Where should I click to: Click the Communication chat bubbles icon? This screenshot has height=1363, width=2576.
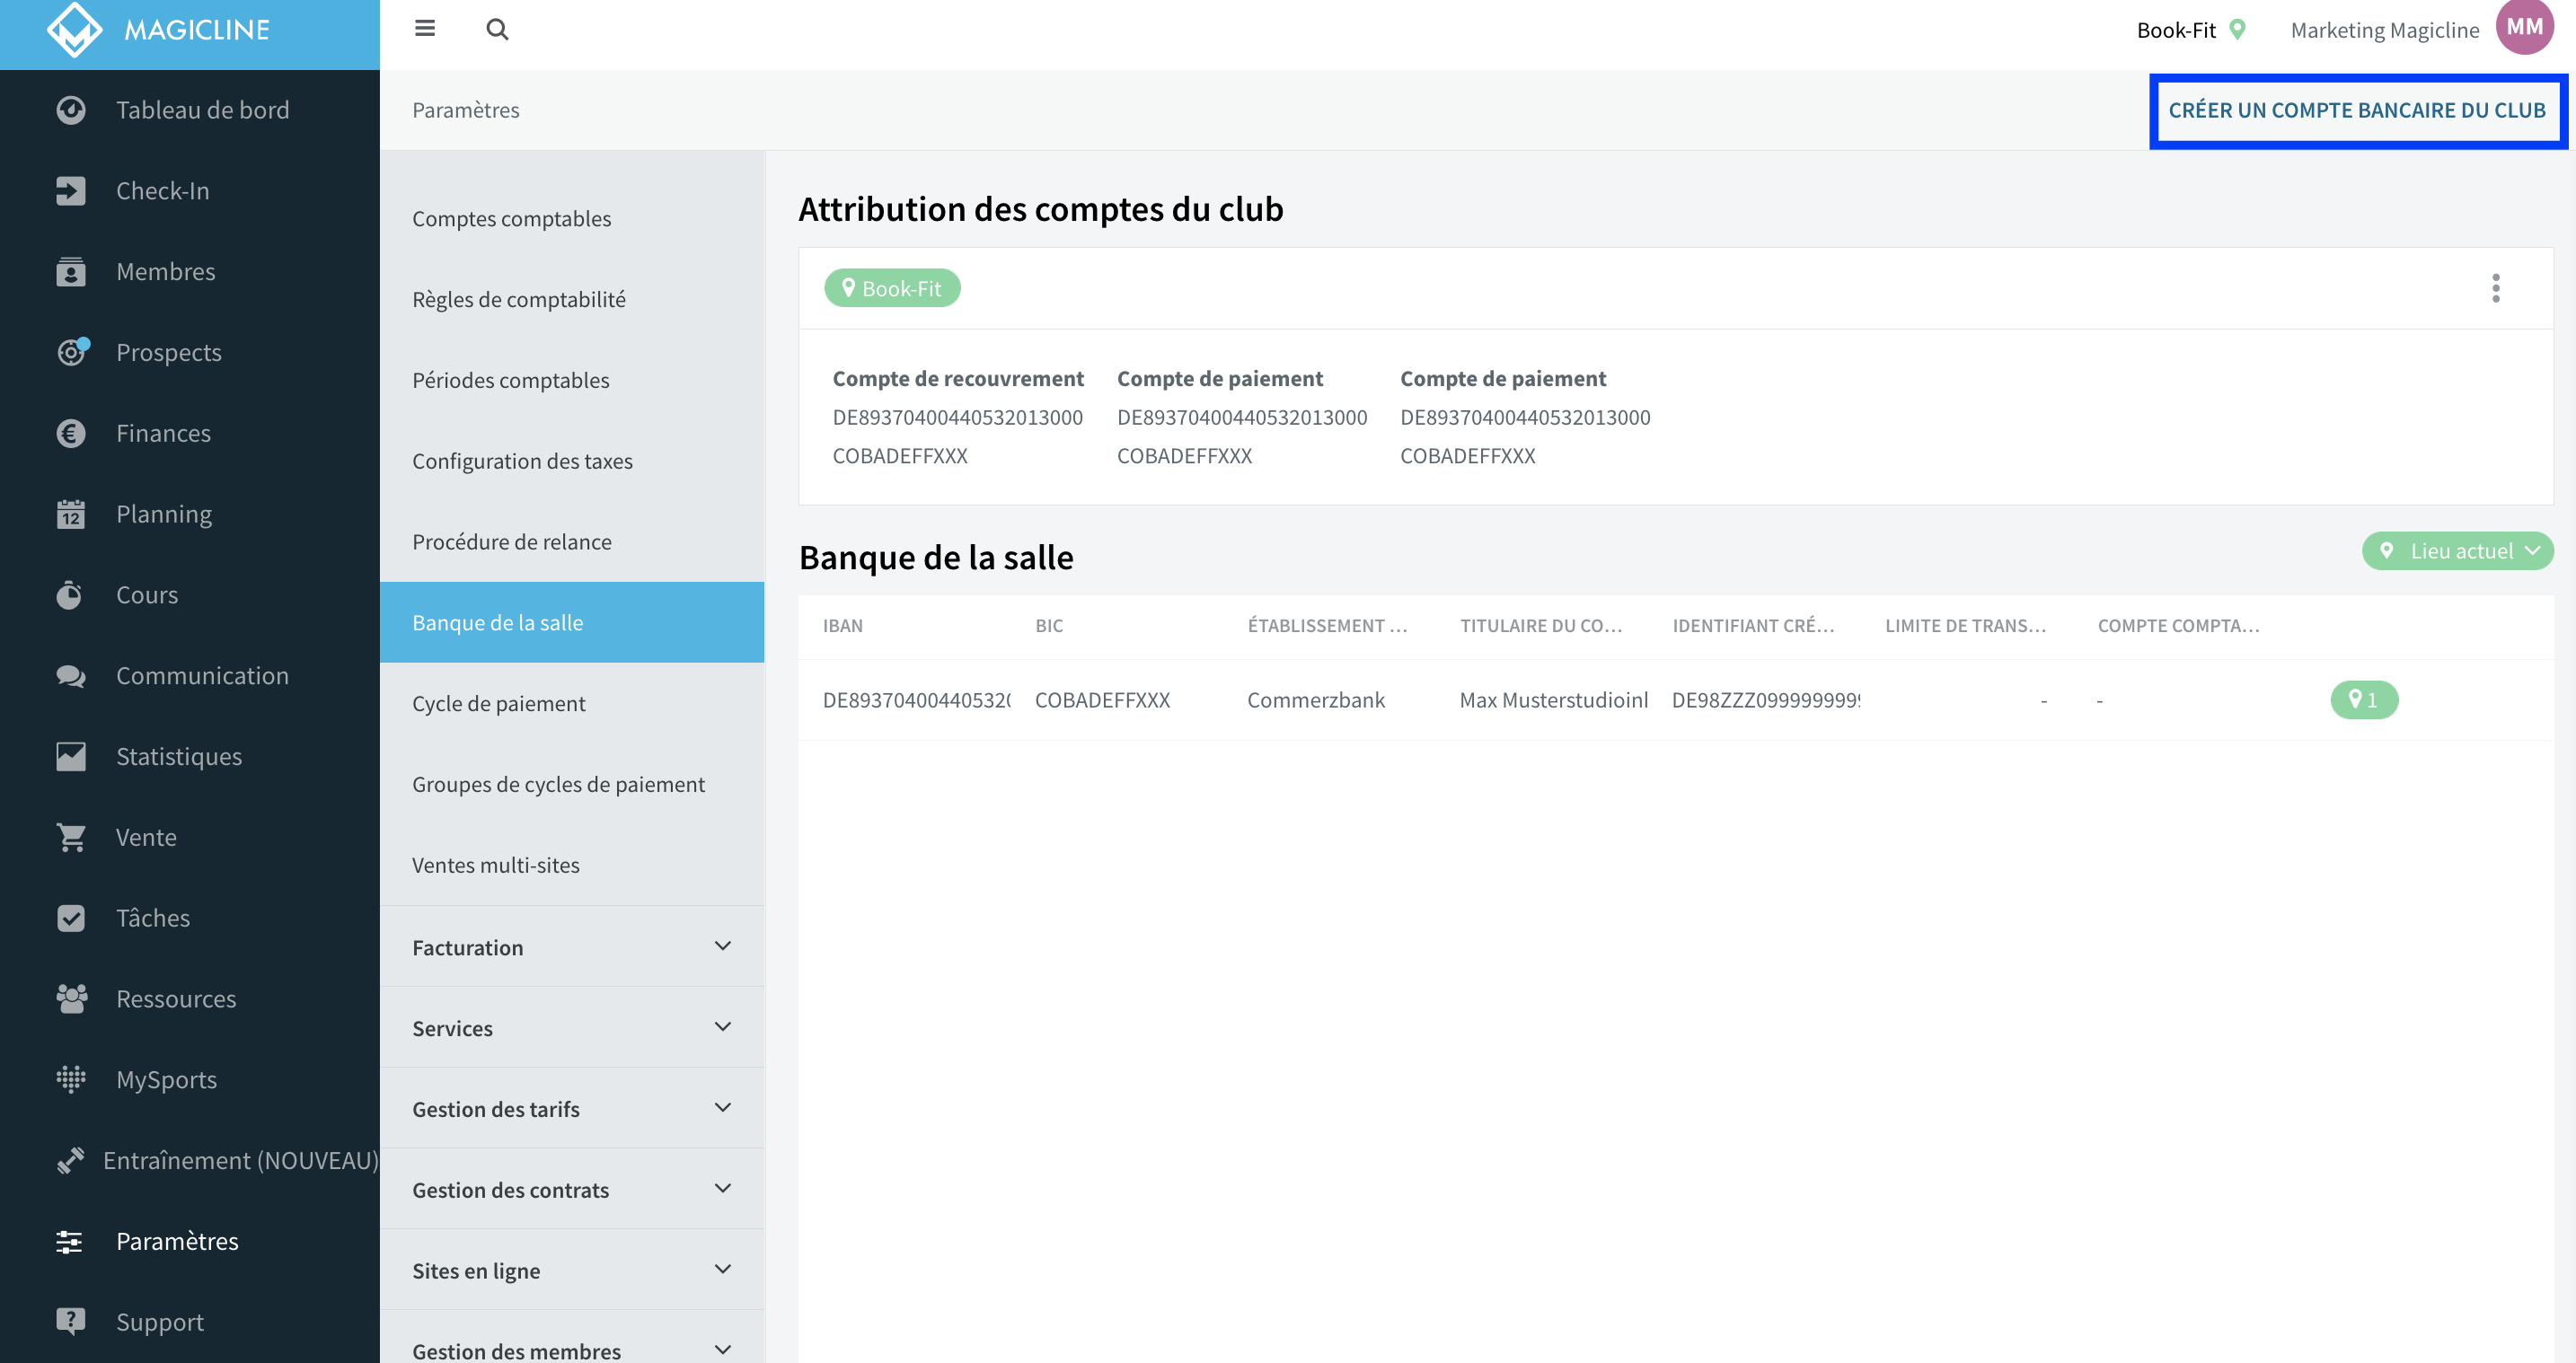[71, 676]
